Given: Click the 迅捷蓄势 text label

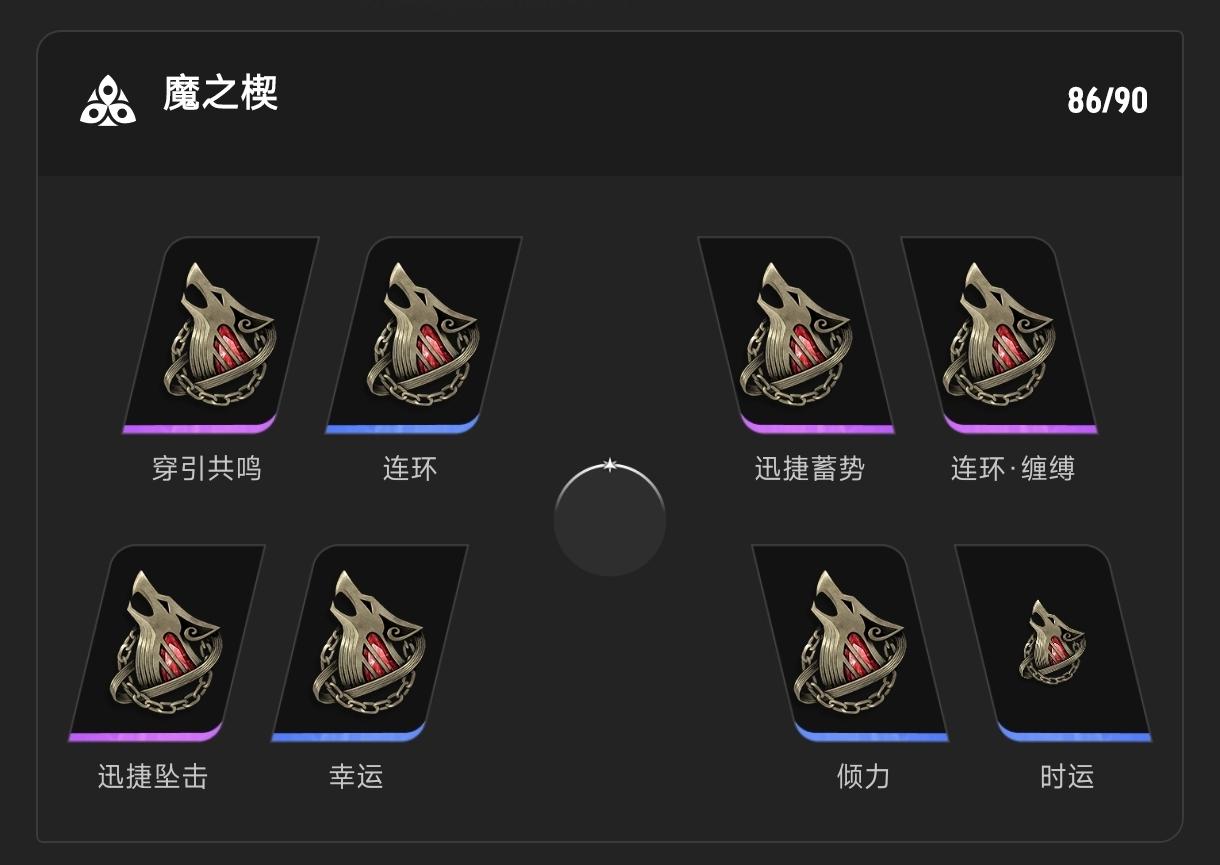Looking at the screenshot, I should tap(810, 469).
